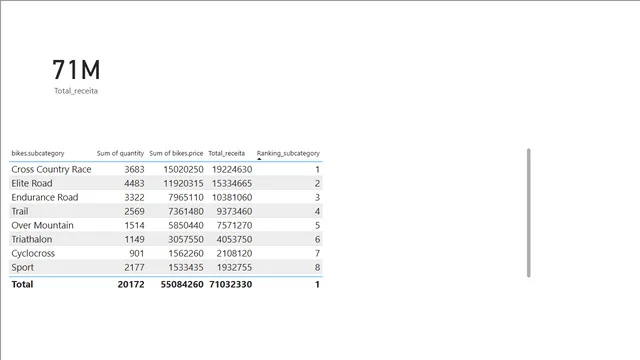640x360 pixels.
Task: Click receita value 2108120
Action: [234, 253]
